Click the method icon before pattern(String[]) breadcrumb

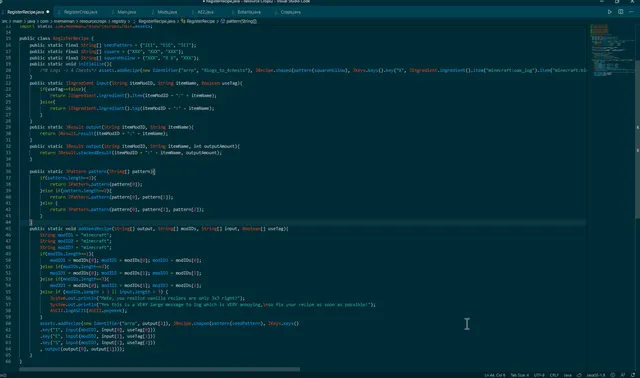223,21
